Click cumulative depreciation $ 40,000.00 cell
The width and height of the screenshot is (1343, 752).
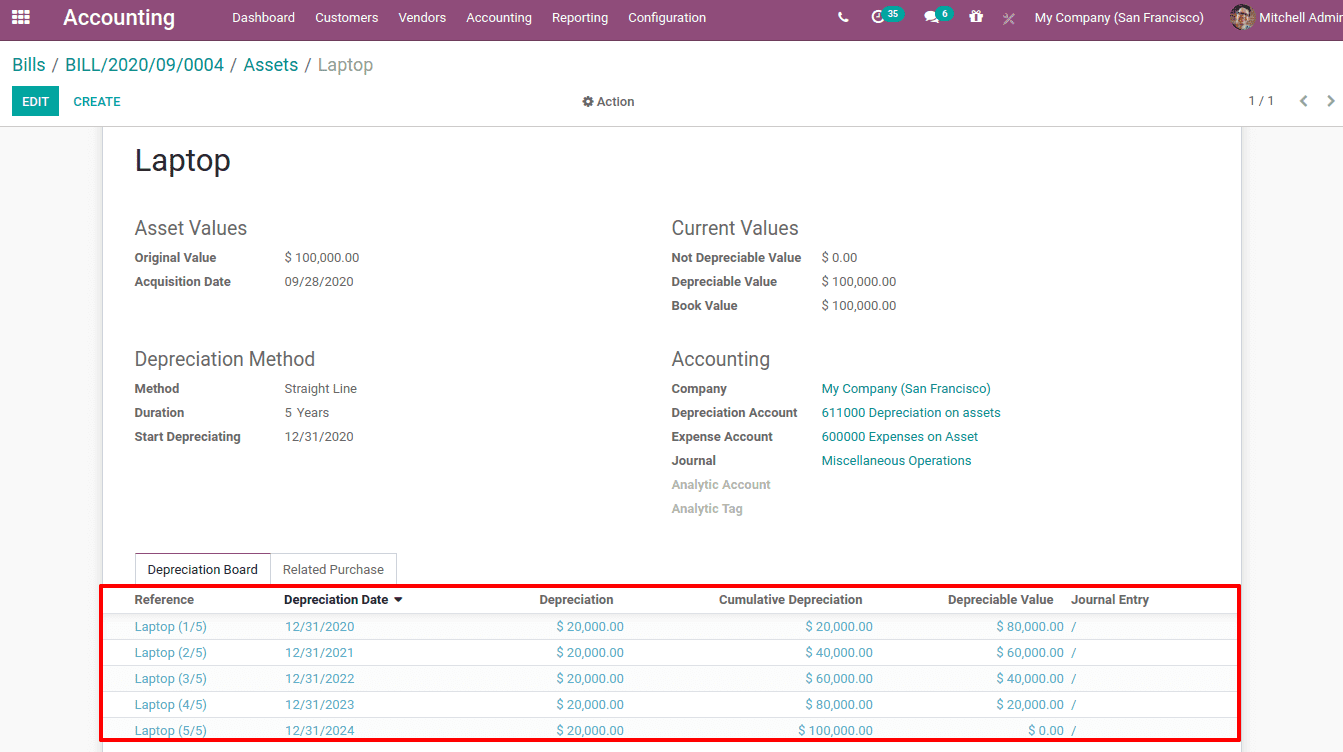(x=839, y=653)
